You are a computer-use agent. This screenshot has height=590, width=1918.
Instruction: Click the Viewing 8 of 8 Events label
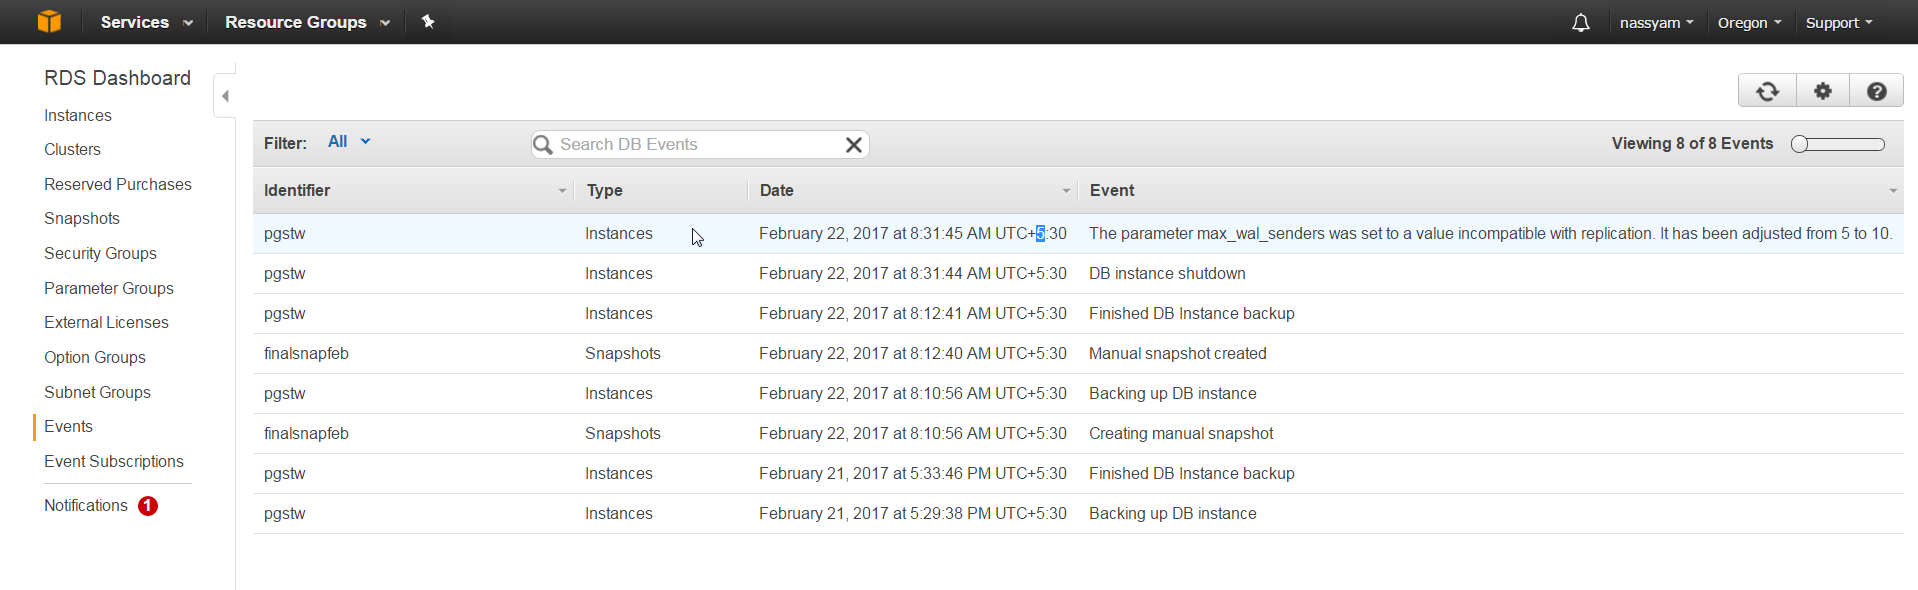1692,144
